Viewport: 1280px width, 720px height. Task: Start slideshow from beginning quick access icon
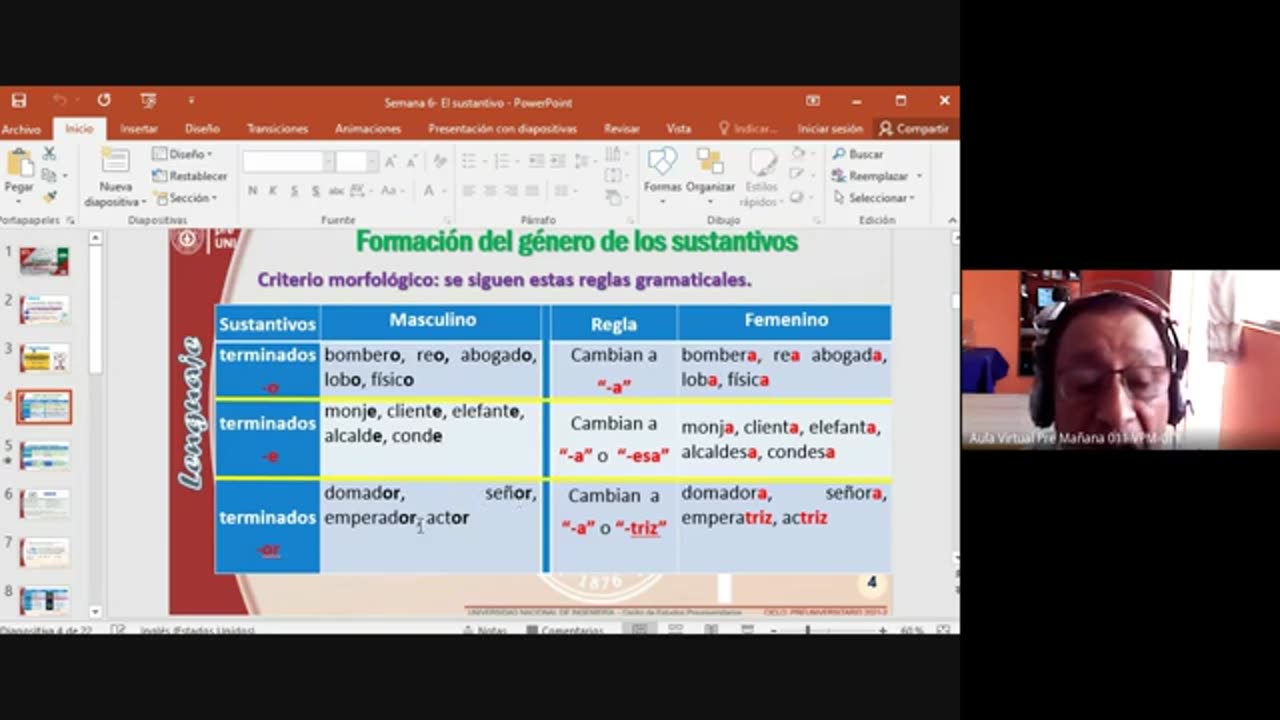tap(149, 101)
